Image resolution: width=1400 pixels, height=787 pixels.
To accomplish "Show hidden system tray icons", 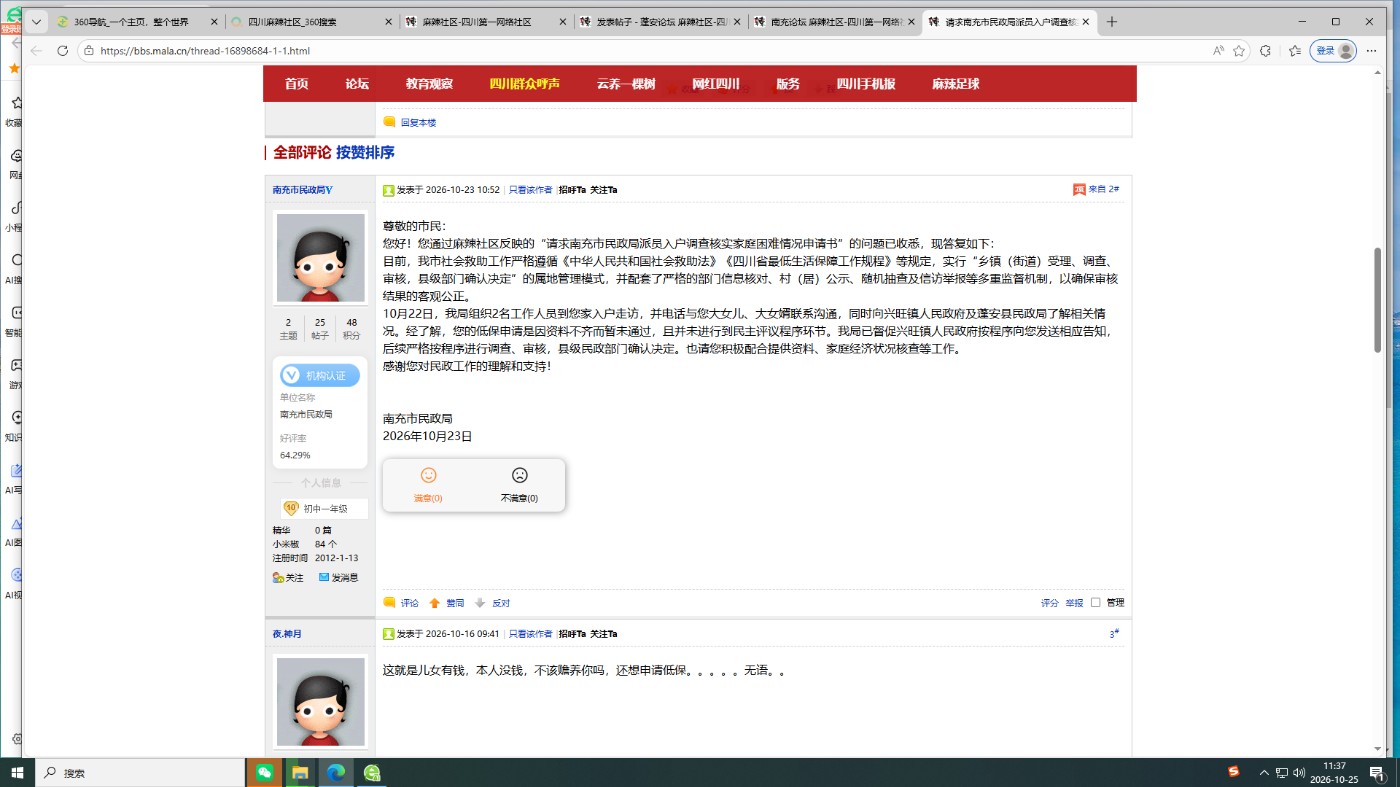I will tap(1264, 773).
